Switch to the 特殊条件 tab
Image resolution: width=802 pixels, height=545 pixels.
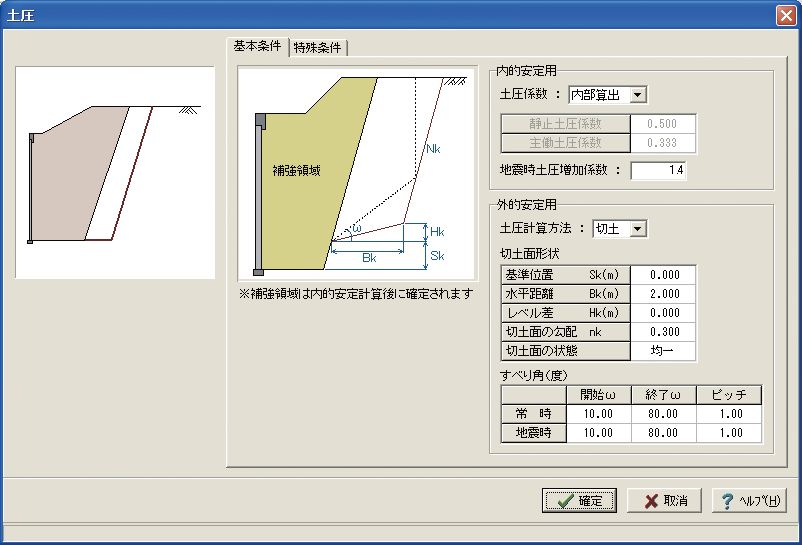click(x=318, y=48)
